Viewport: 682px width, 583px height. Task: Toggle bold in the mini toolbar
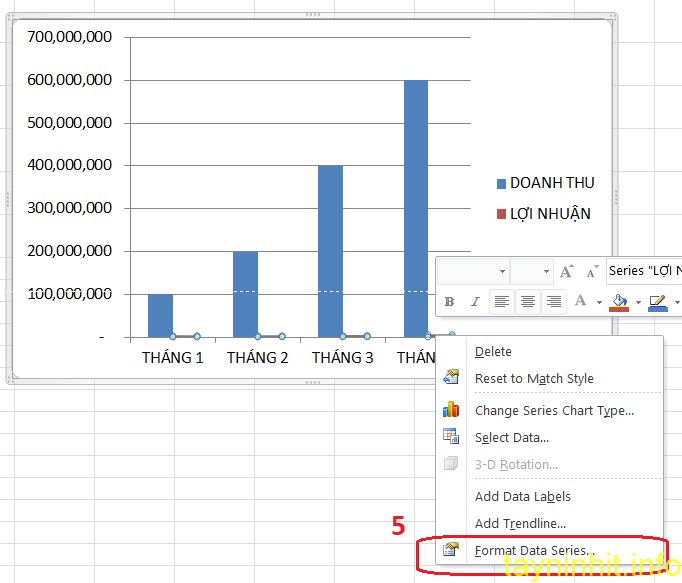(449, 302)
